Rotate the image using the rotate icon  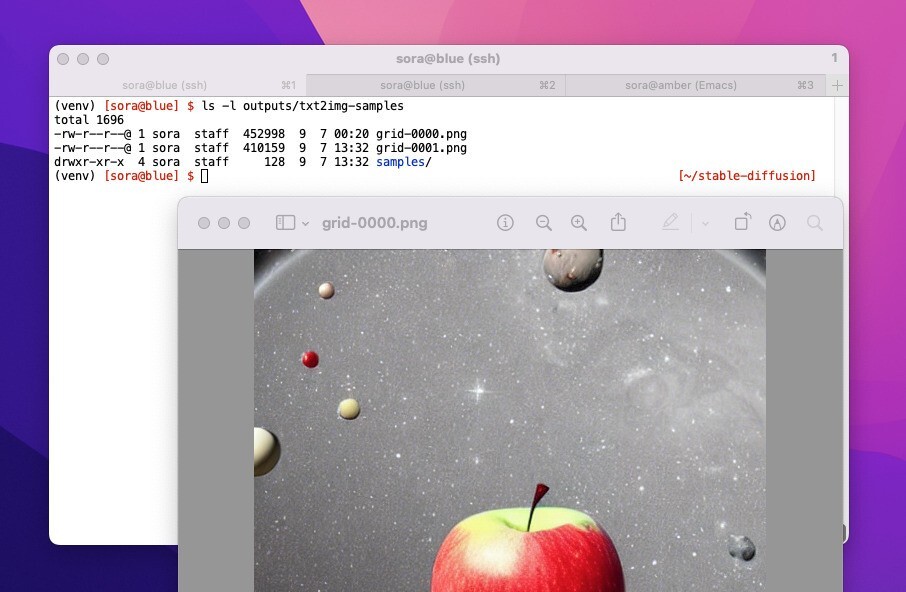(x=742, y=222)
